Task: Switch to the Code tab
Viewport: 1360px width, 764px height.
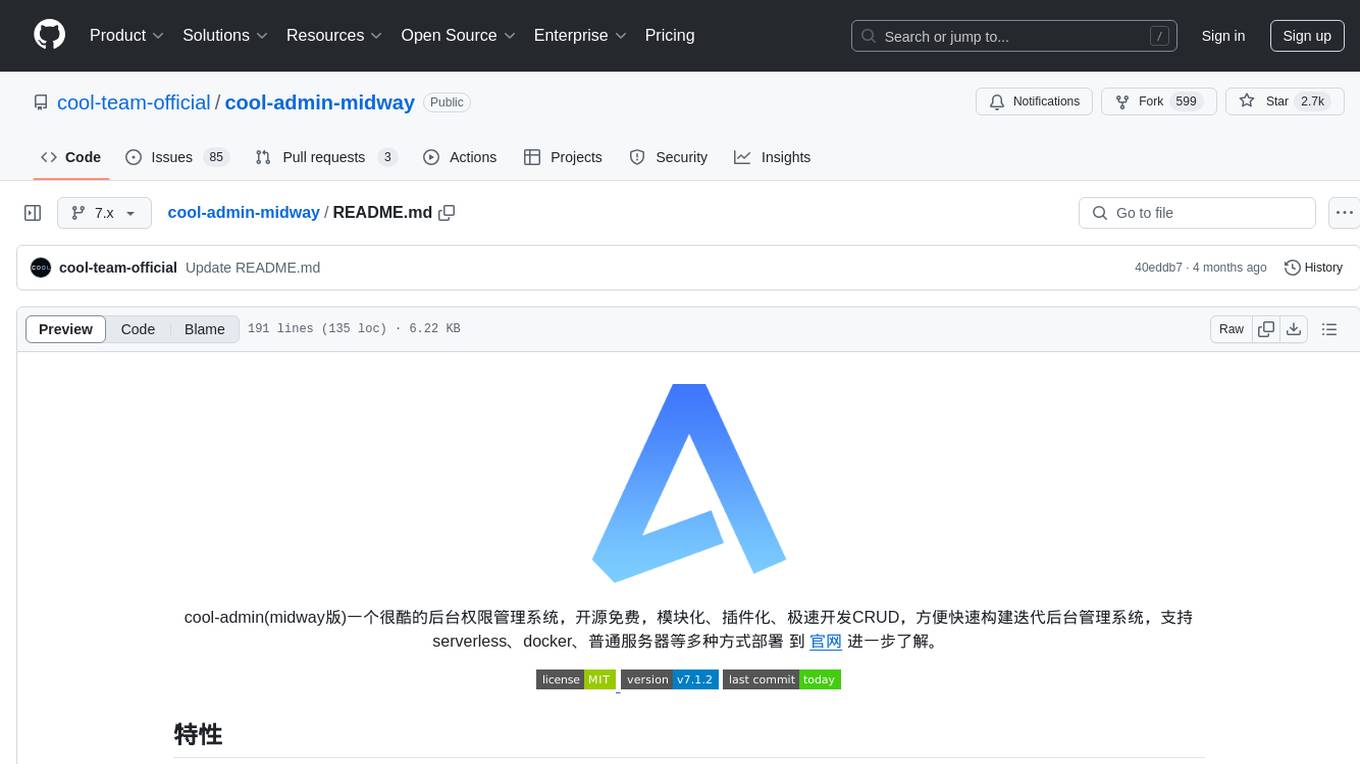Action: pyautogui.click(x=71, y=157)
